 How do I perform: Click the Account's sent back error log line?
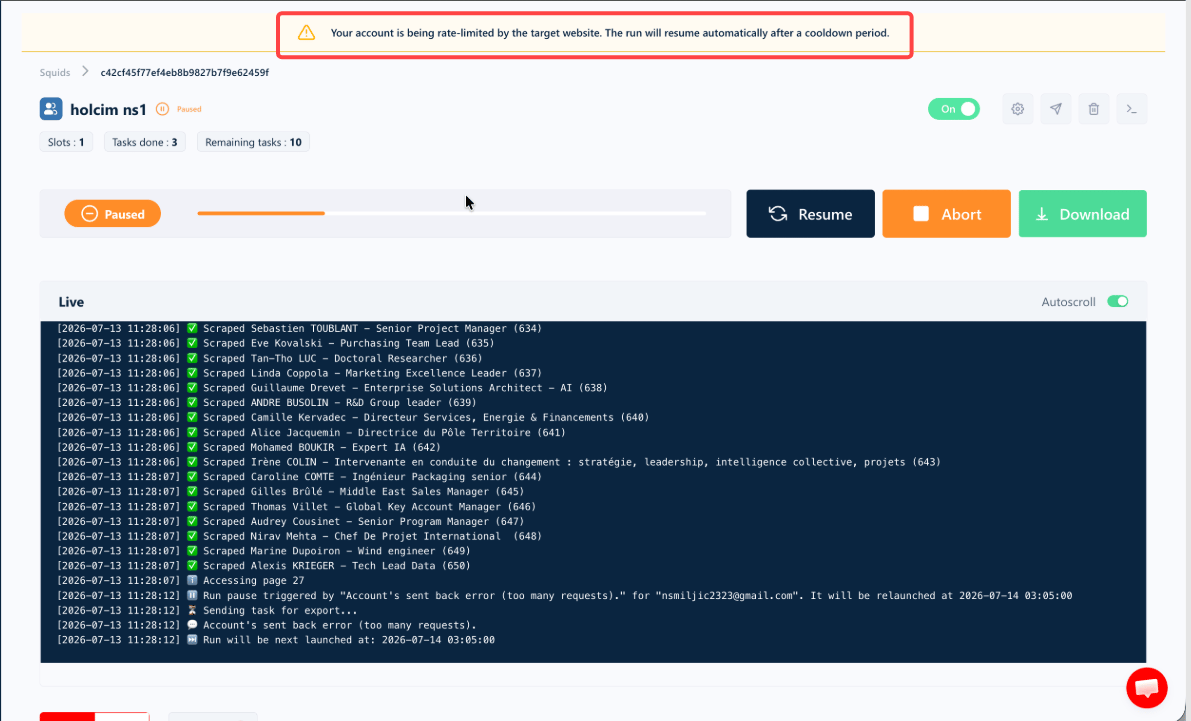[x=267, y=625]
